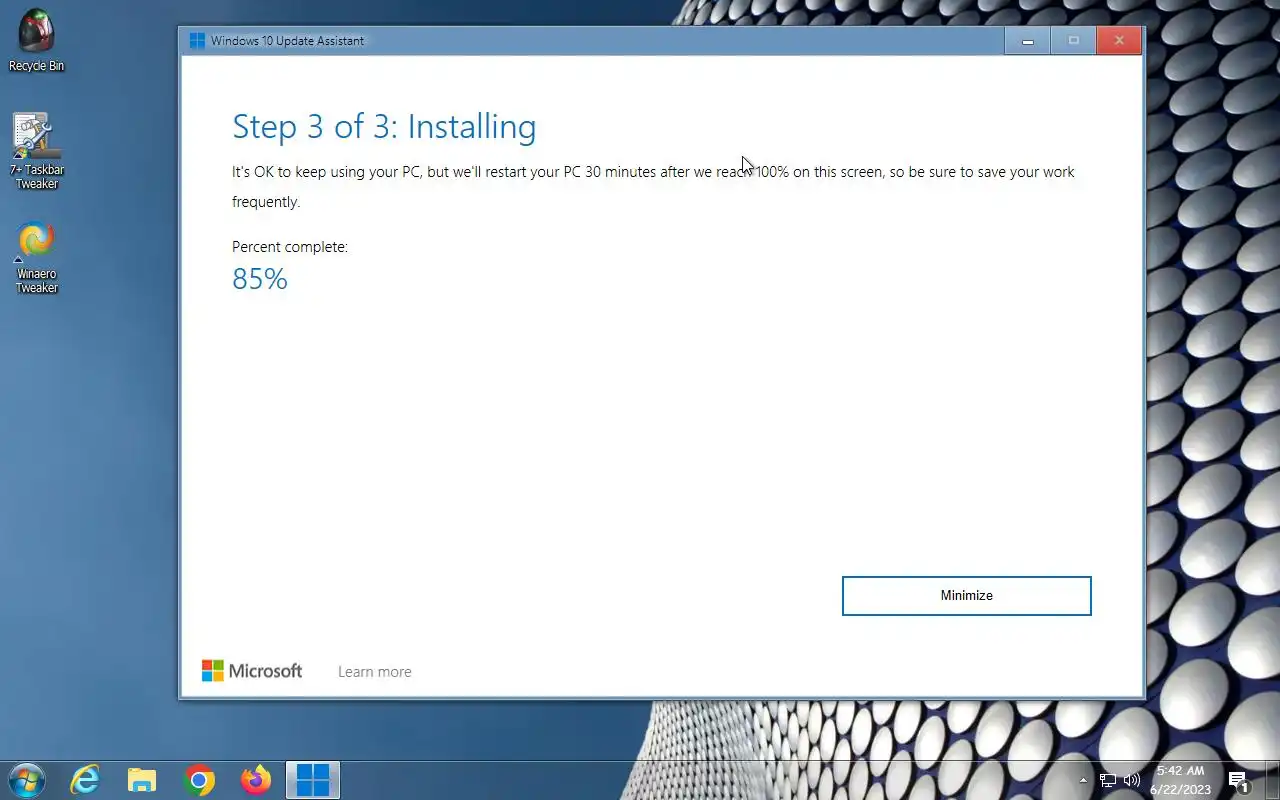Minimize the Update Assistant window from the title bar
Viewport: 1280px width, 800px height.
point(1027,41)
